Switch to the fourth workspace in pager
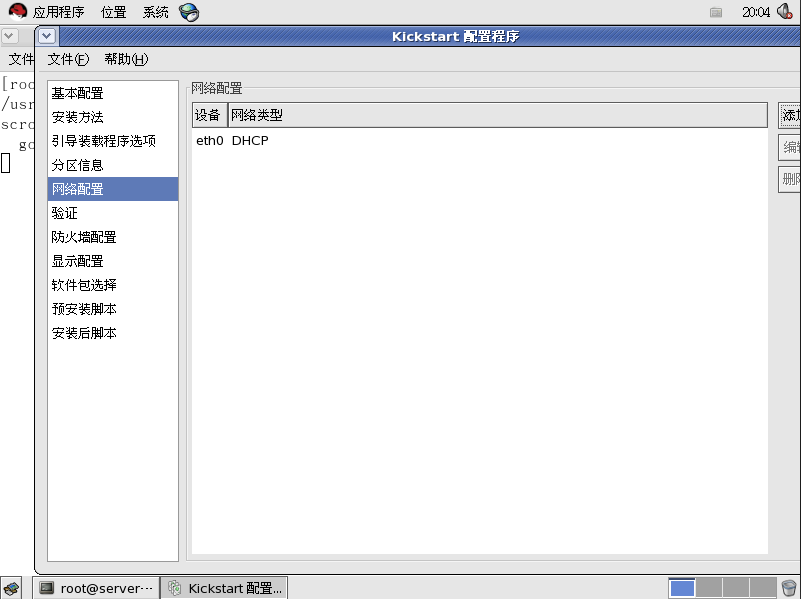This screenshot has width=801, height=599. (x=763, y=588)
